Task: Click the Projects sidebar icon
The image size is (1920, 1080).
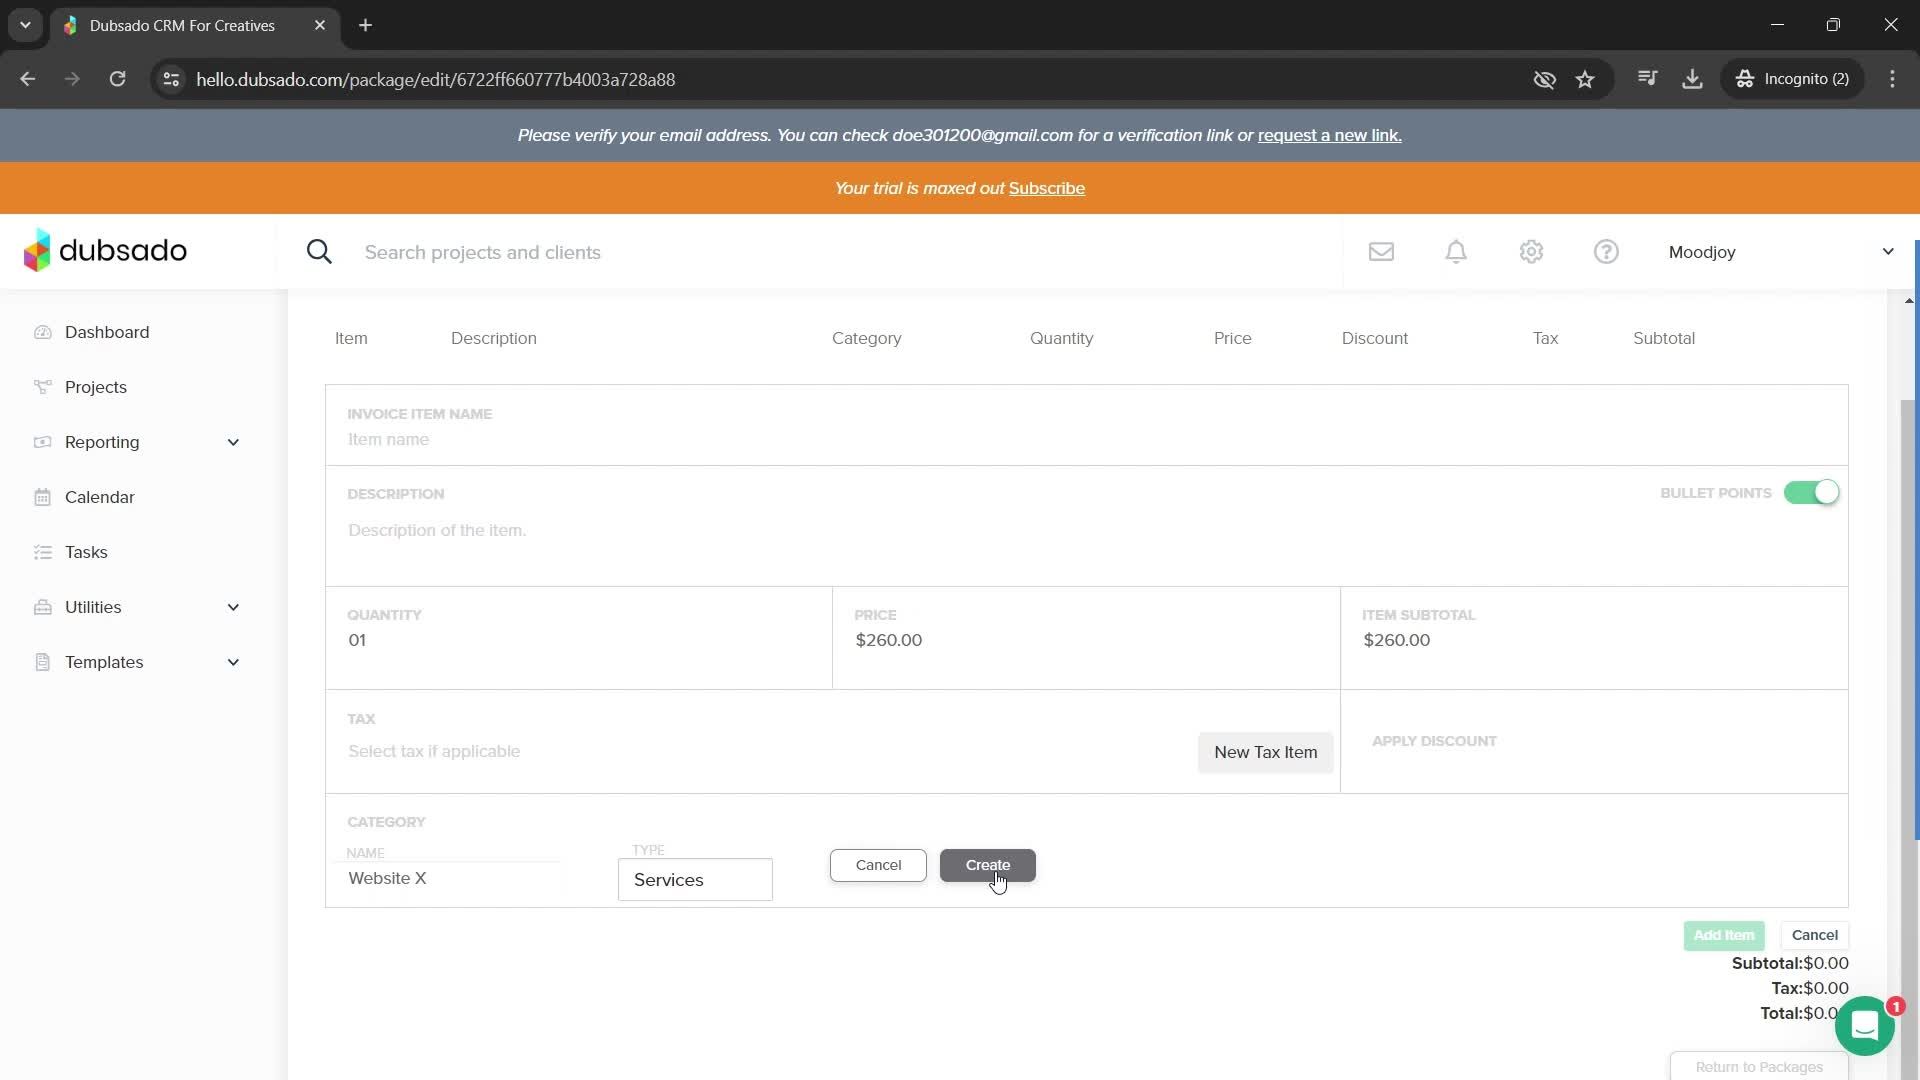Action: click(42, 387)
